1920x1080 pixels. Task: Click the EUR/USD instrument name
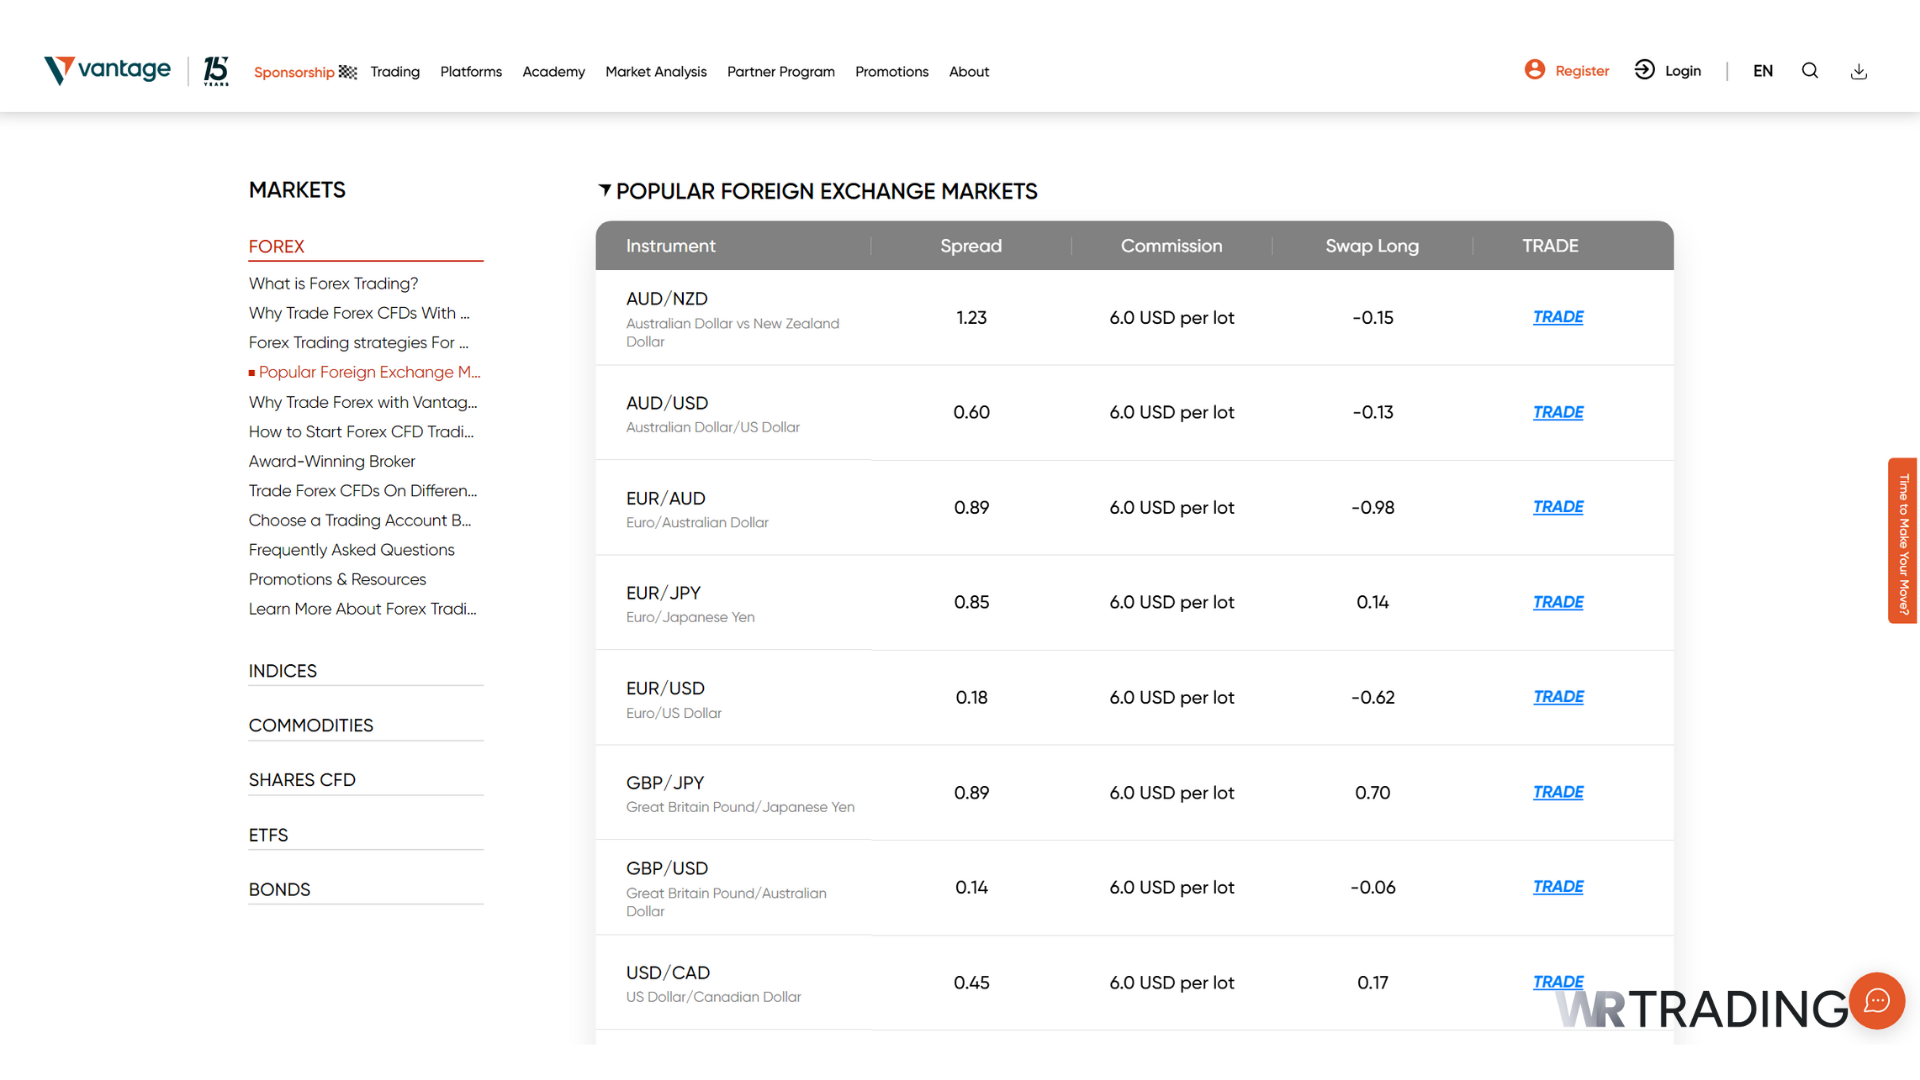click(666, 688)
